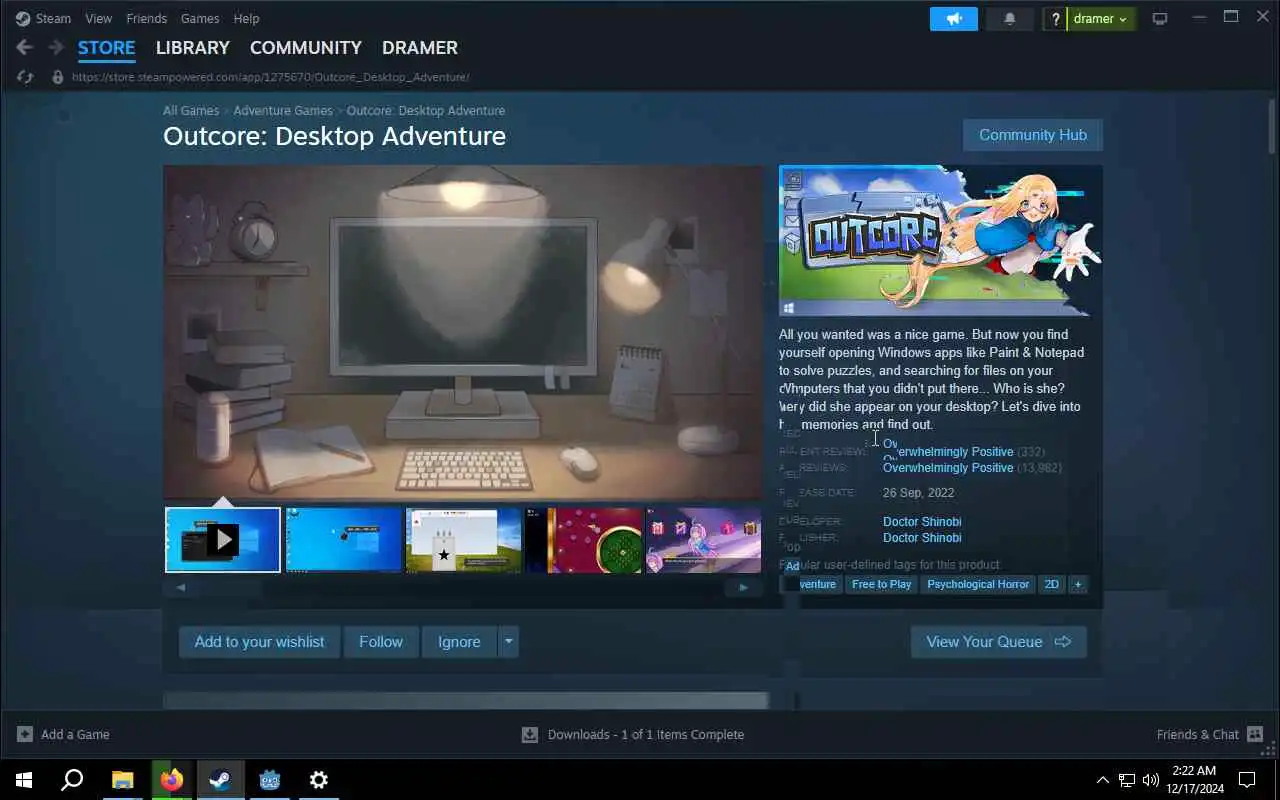Go to the LIBRARY tab

point(192,47)
